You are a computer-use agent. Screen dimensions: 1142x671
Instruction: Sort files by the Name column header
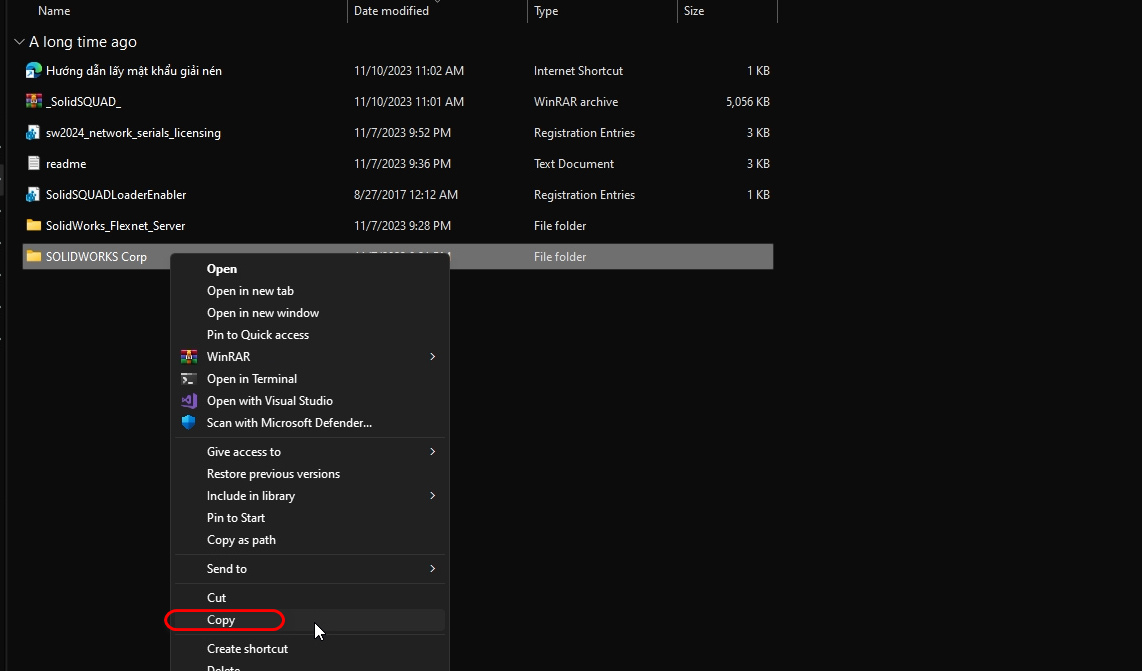[x=54, y=11]
